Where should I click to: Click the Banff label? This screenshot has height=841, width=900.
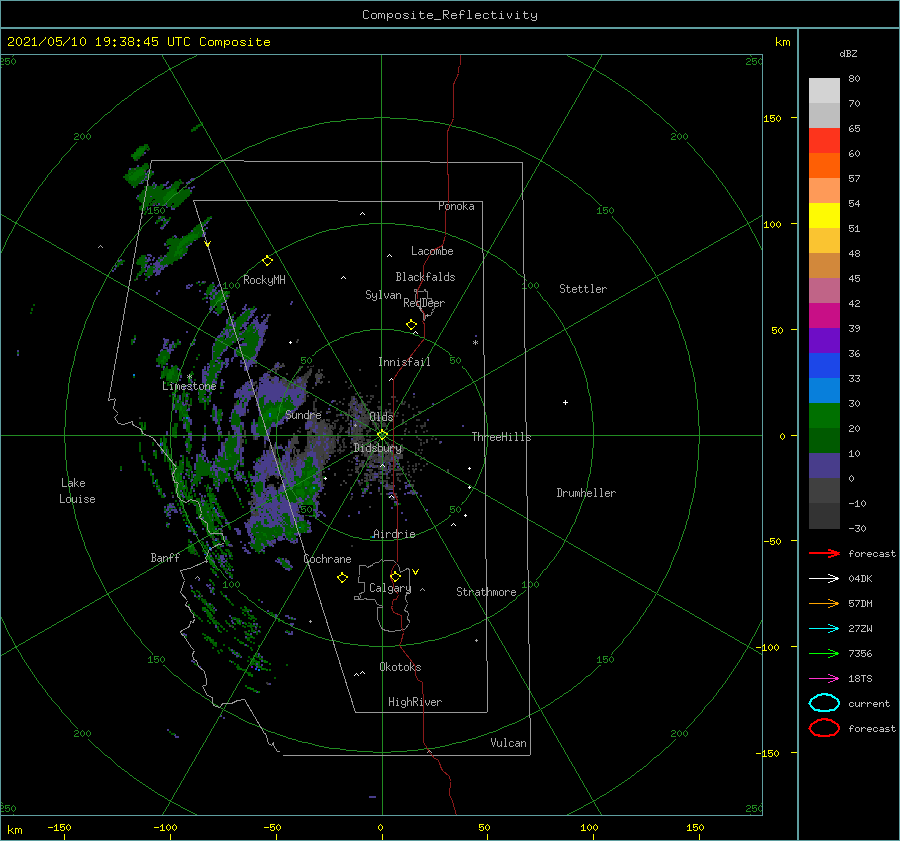(x=165, y=557)
